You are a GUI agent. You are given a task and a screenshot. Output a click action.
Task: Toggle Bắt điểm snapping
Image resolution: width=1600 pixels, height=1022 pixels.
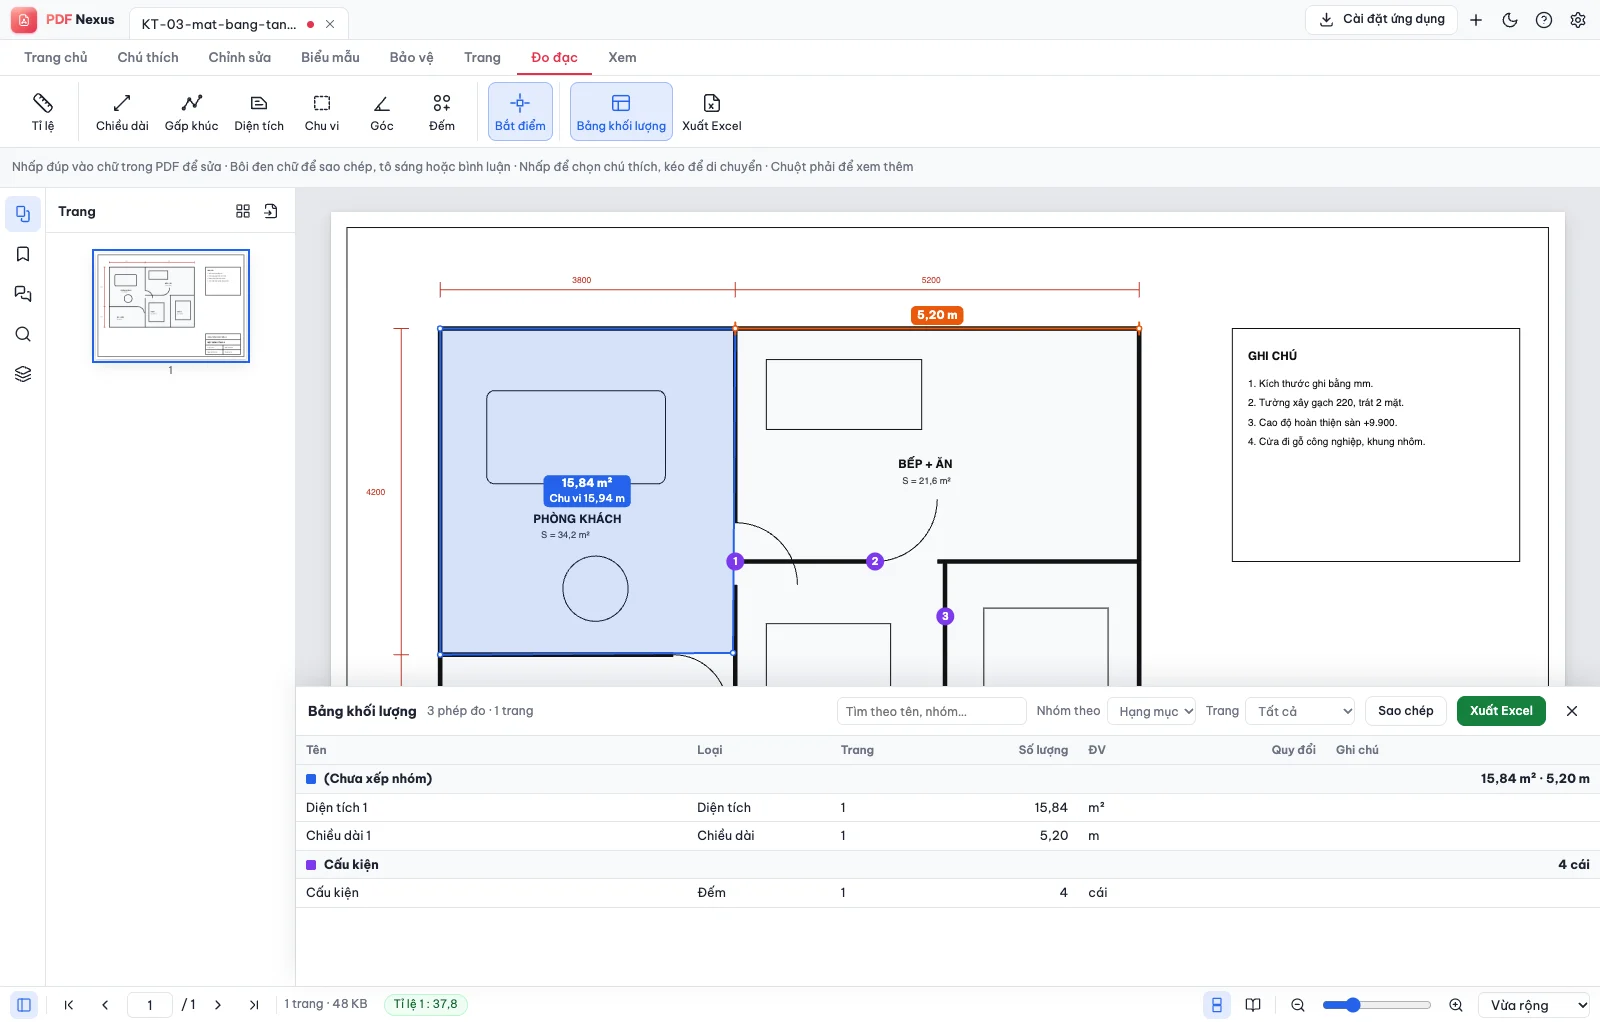(x=520, y=112)
